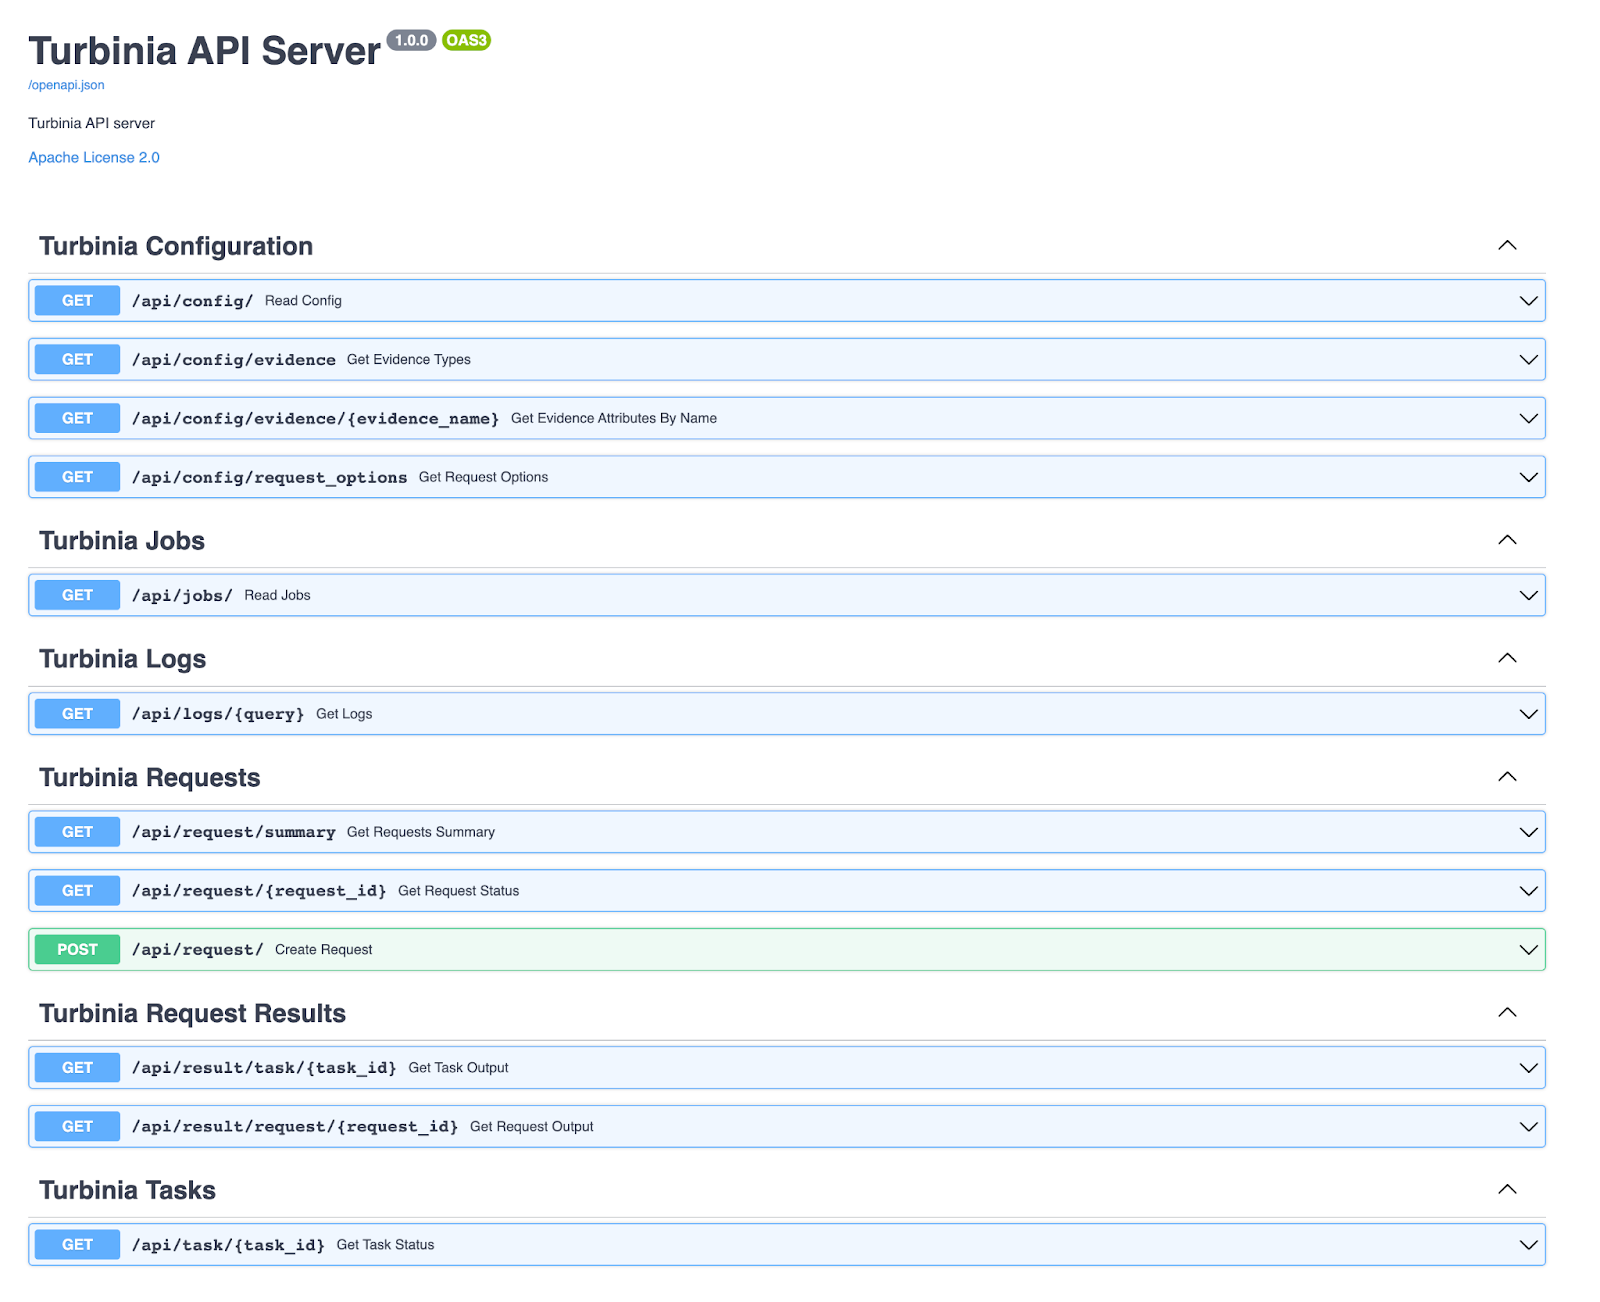Collapse the Turbinia Configuration section chevron
This screenshot has width=1600, height=1302.
click(x=1507, y=246)
